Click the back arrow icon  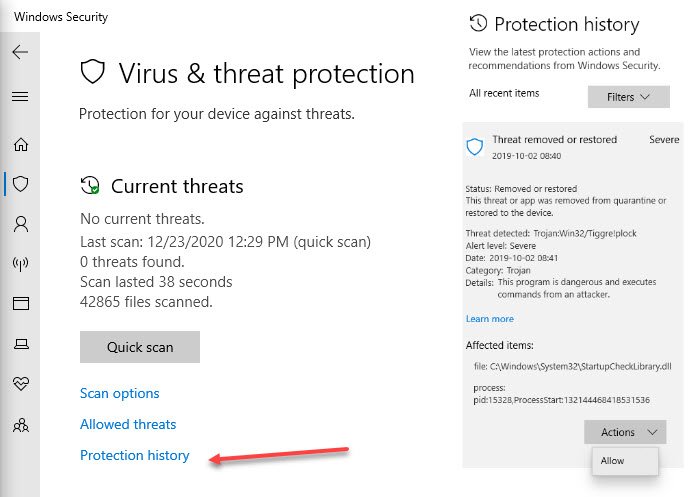coord(20,53)
